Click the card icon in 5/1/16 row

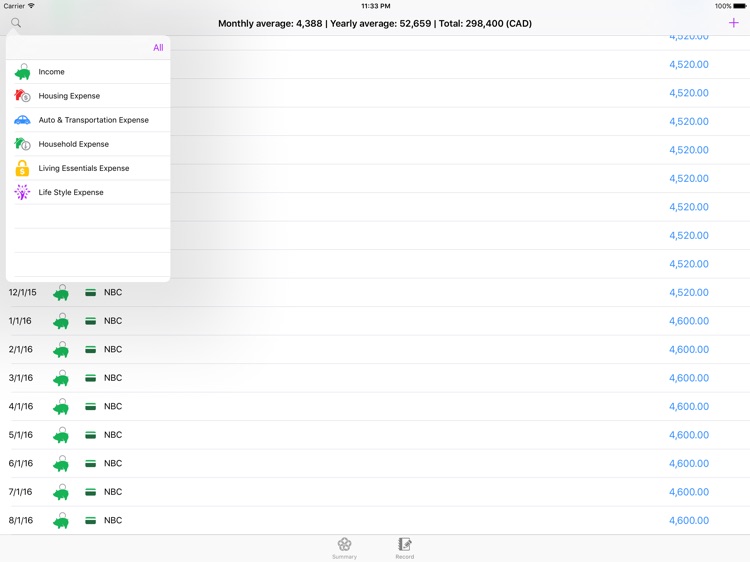pyautogui.click(x=90, y=435)
